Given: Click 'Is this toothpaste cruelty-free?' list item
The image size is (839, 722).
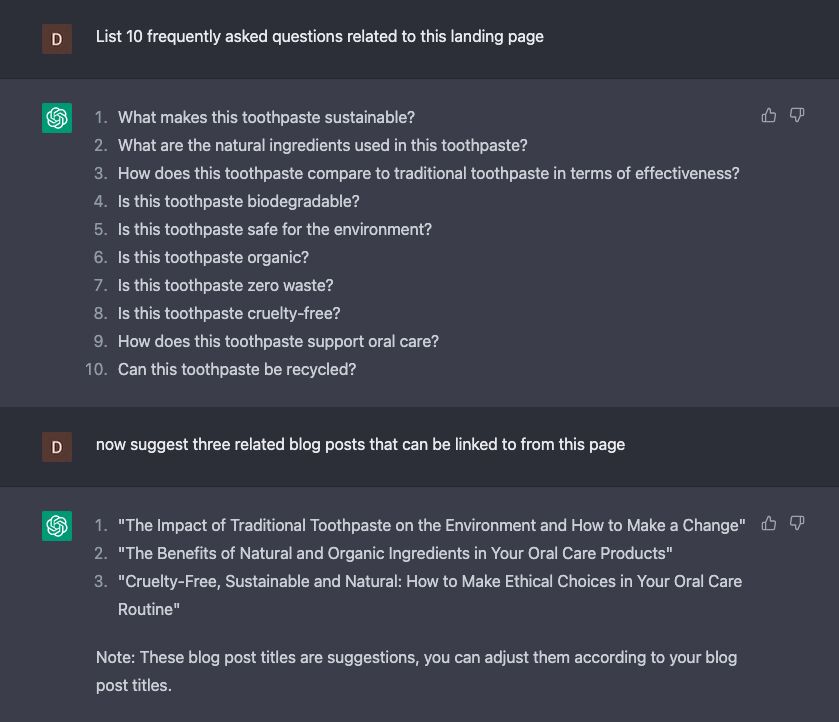Looking at the screenshot, I should 229,313.
